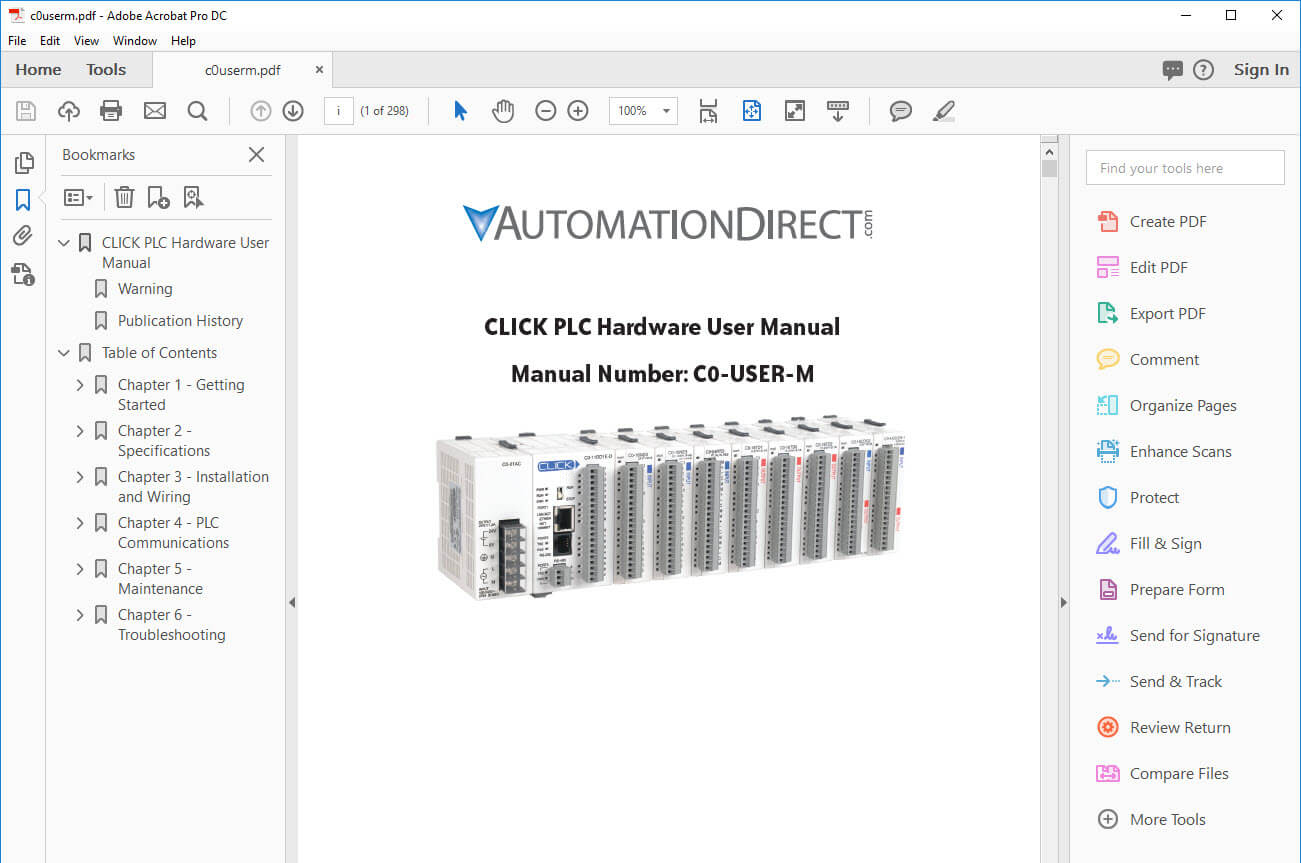Collapse the Table of Contents bookmark
1301x863 pixels.
[64, 353]
